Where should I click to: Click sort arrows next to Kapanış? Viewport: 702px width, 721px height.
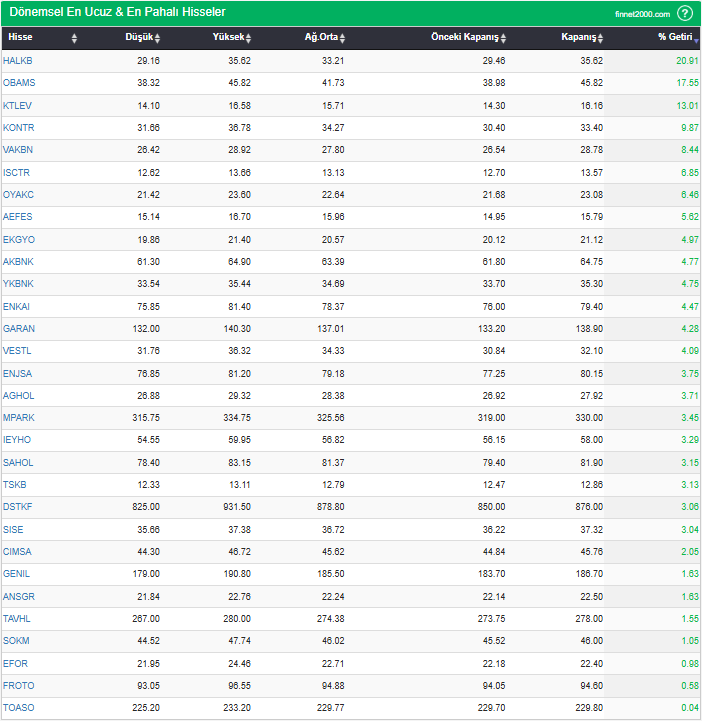pos(601,38)
